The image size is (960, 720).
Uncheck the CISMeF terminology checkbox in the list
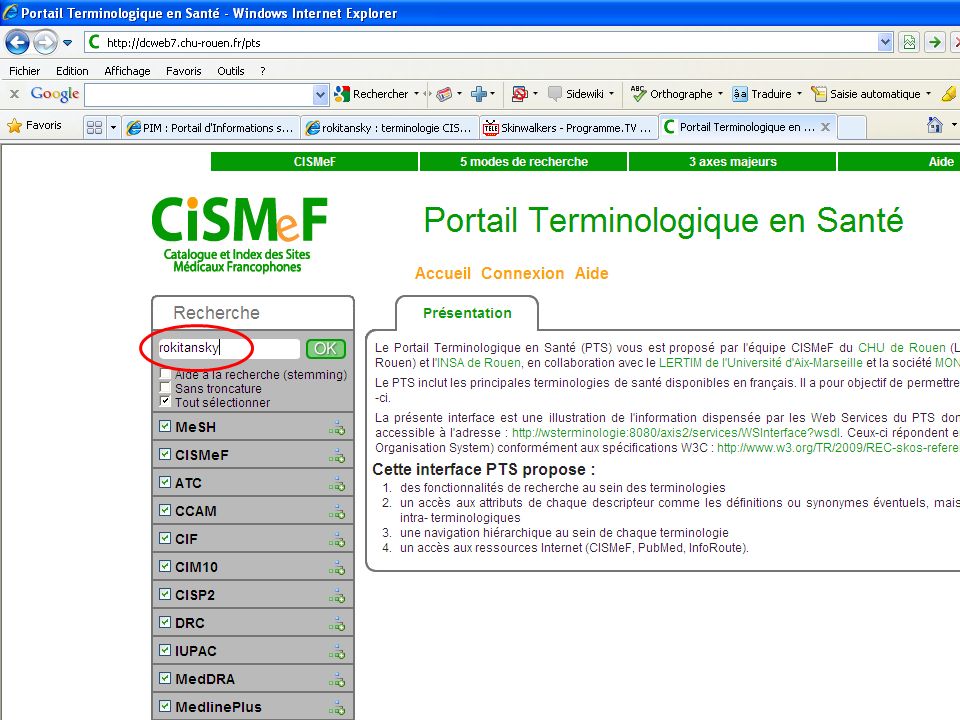[165, 454]
